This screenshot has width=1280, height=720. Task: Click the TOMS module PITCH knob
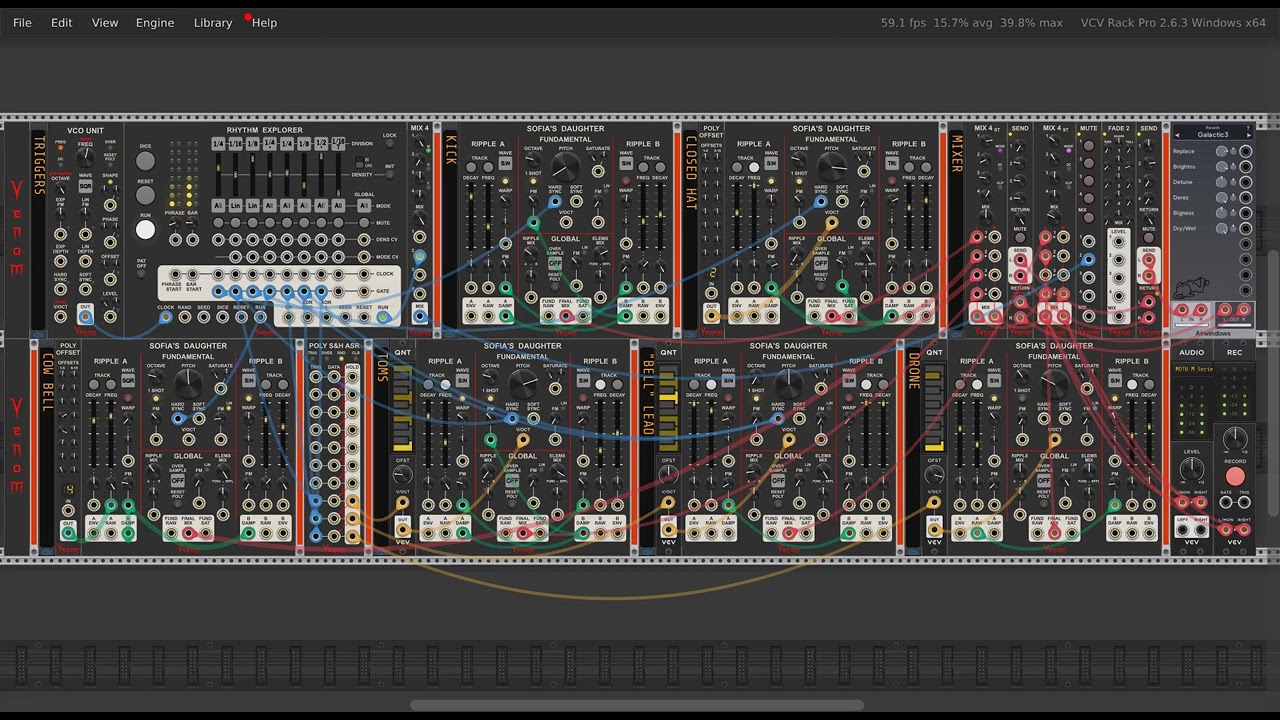coord(522,383)
